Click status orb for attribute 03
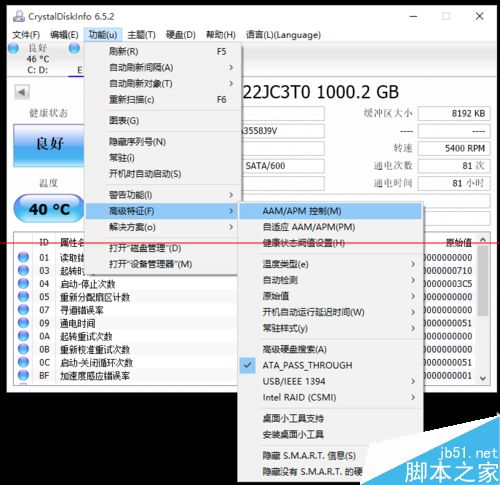Viewport: 500px width, 485px height. (23, 270)
